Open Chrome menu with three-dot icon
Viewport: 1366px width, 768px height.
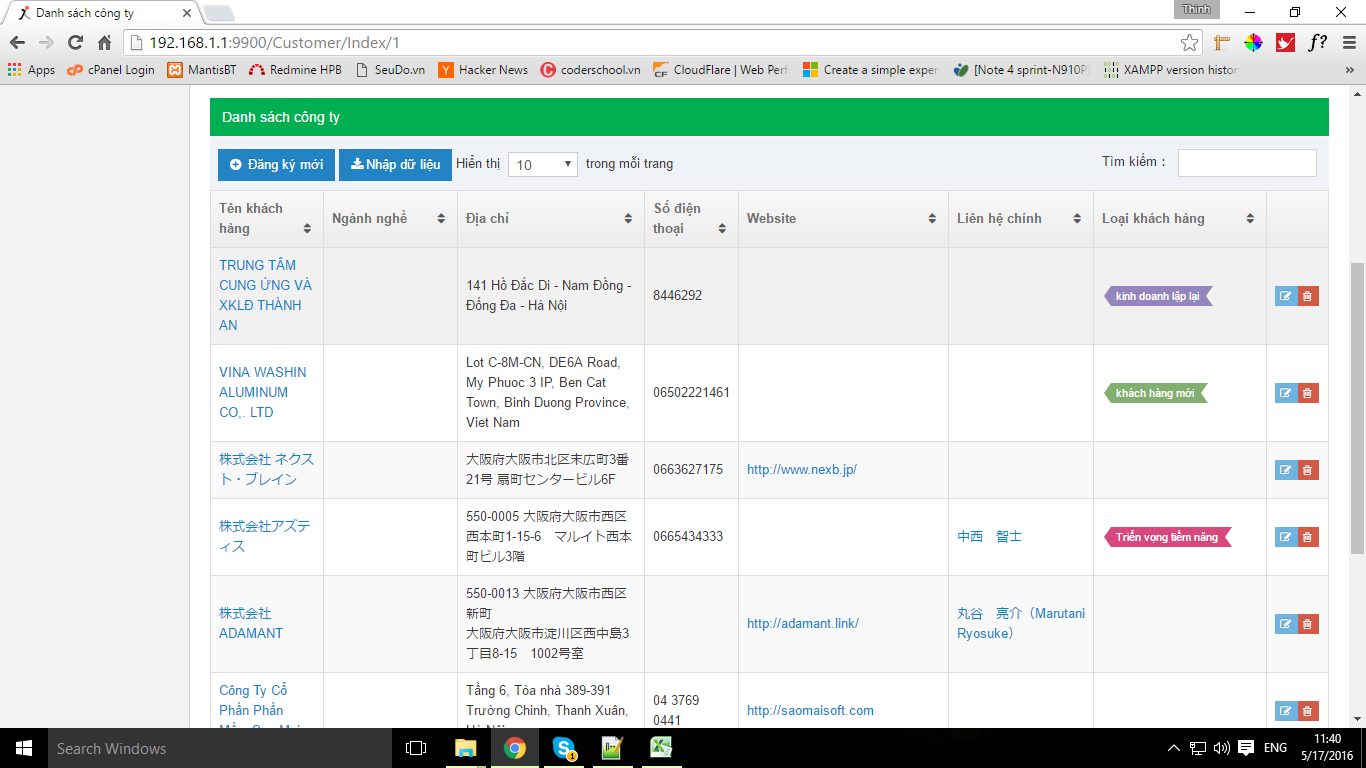(1348, 43)
